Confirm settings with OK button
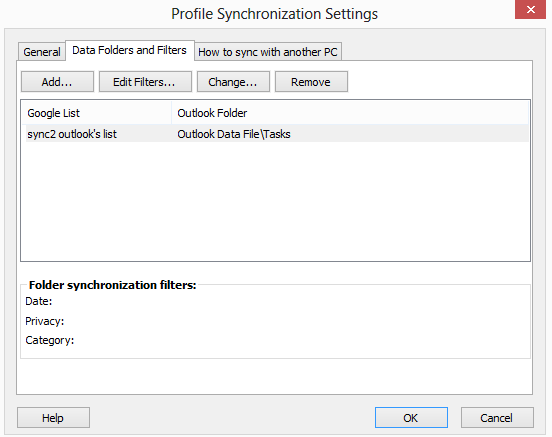The height and width of the screenshot is (437, 552). pos(411,418)
